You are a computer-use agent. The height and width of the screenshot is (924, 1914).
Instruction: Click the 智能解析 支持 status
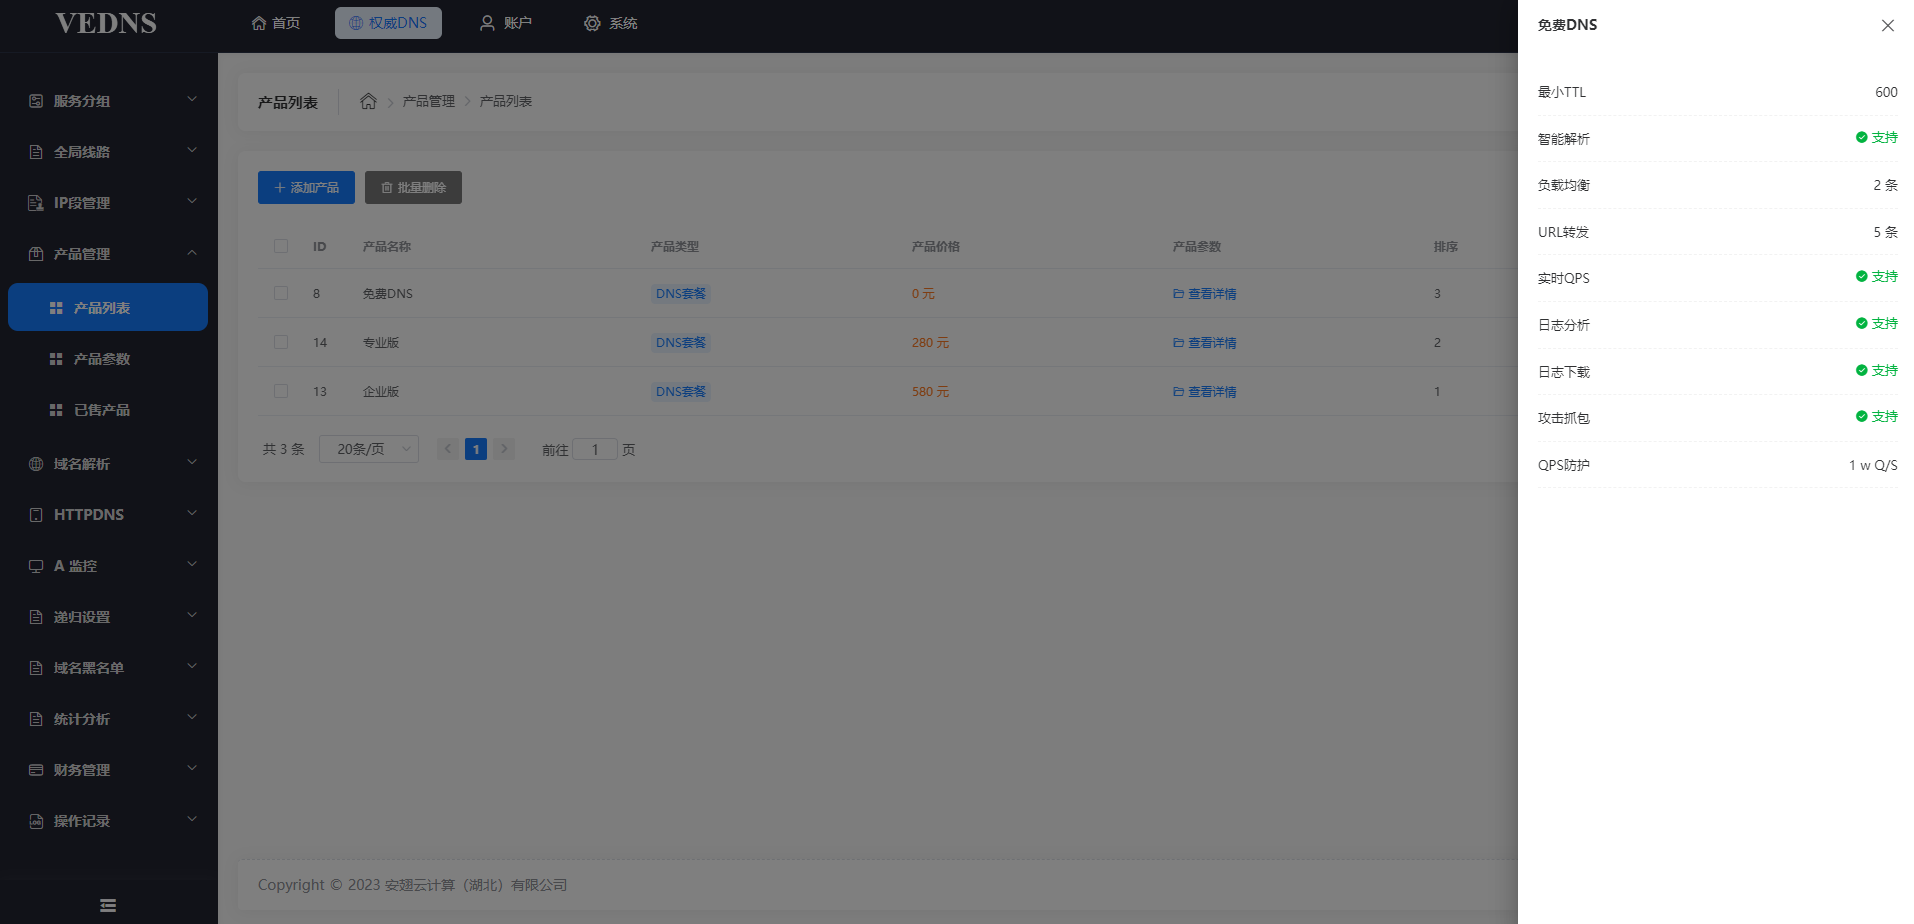click(x=1876, y=138)
